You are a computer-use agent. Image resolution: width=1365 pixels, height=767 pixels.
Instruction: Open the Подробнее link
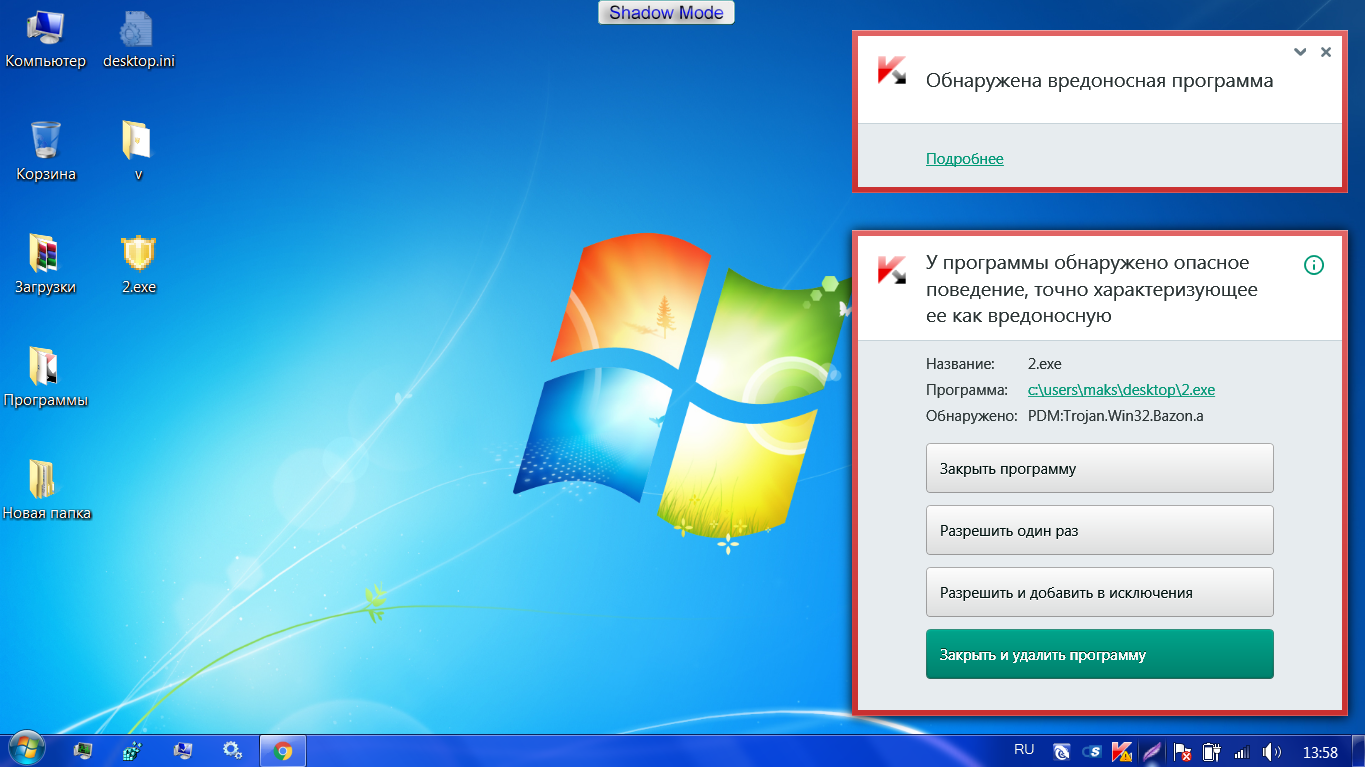tap(965, 159)
